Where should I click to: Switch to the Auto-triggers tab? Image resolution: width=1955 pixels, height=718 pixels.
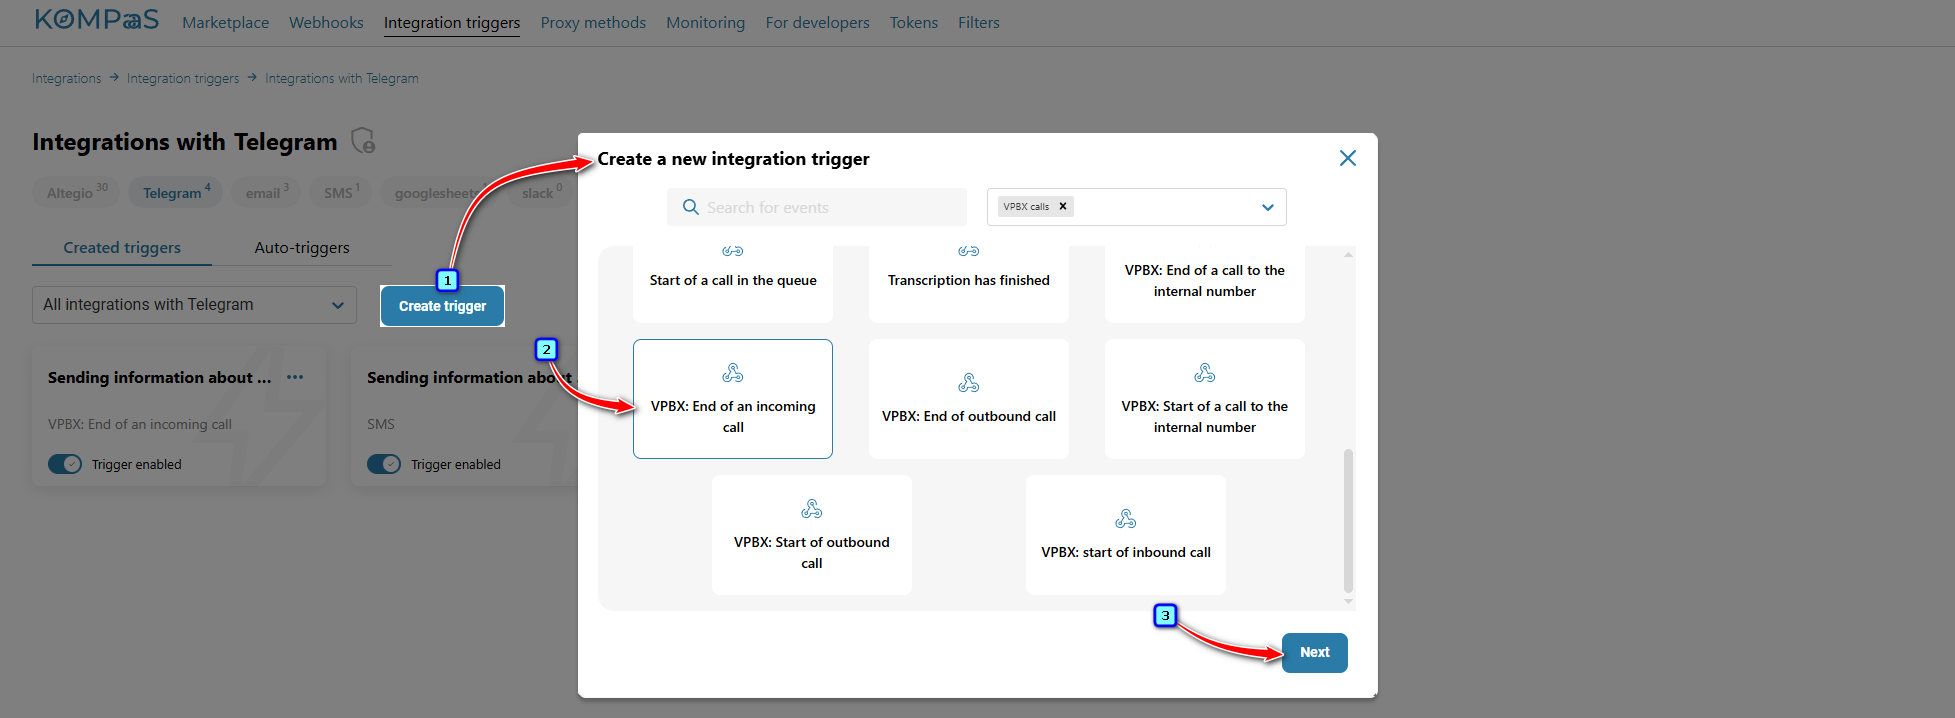pos(302,247)
